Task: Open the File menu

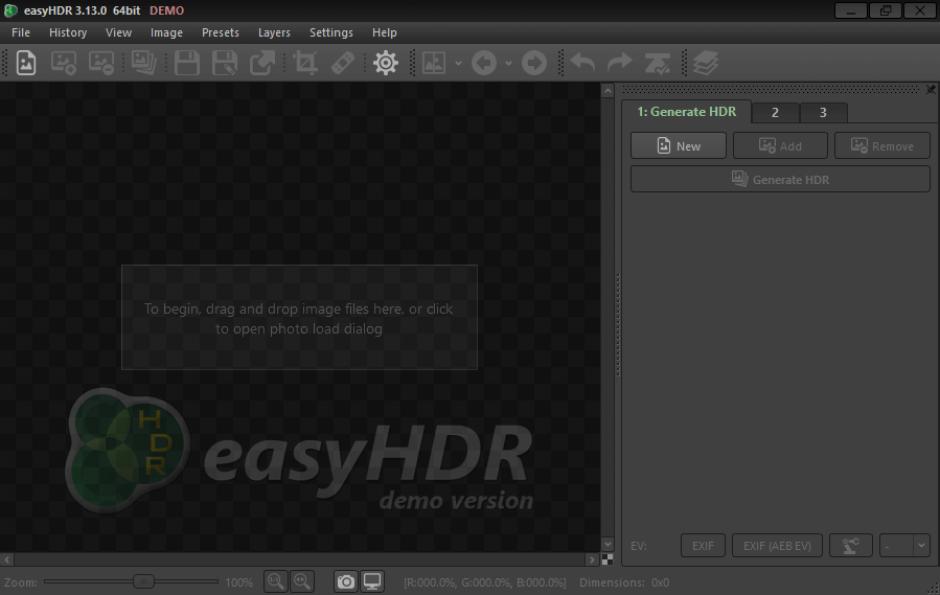Action: pyautogui.click(x=21, y=32)
